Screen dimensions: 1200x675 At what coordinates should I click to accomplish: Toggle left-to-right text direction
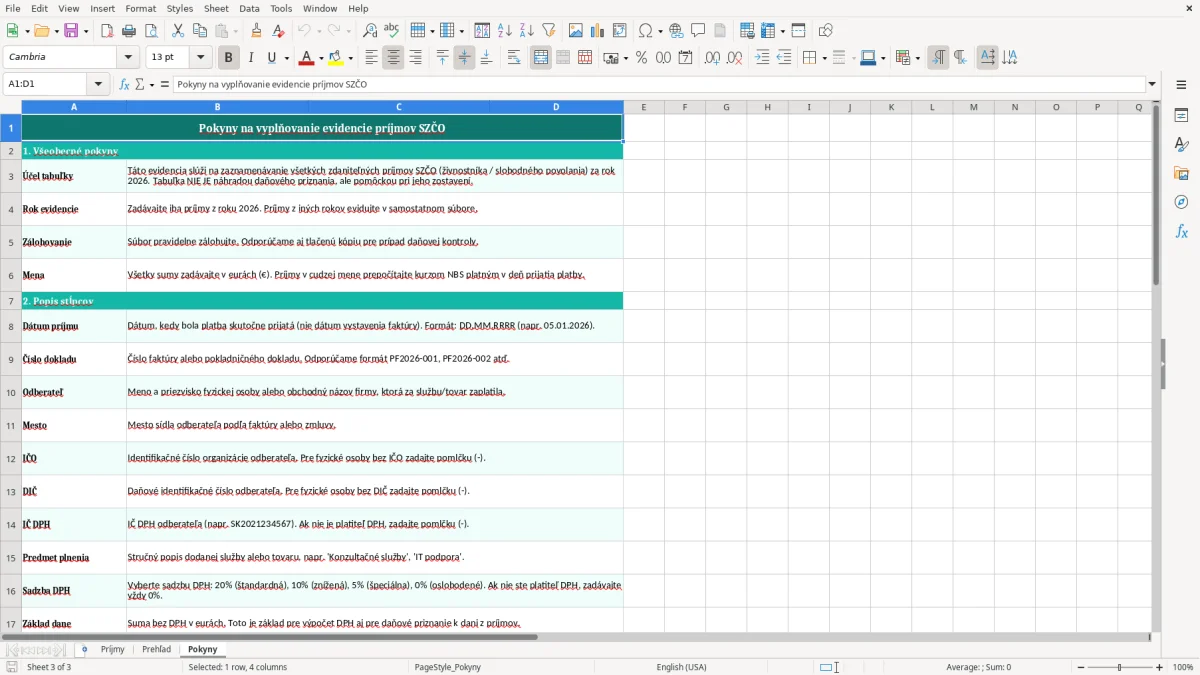click(x=938, y=58)
